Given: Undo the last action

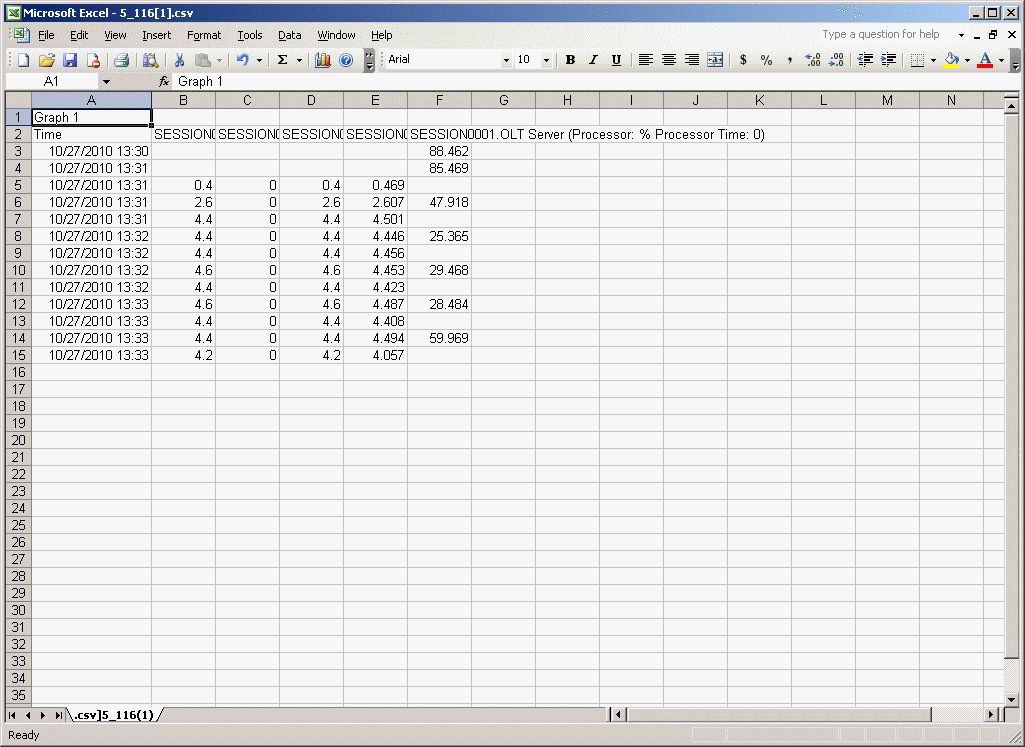Looking at the screenshot, I should (243, 60).
